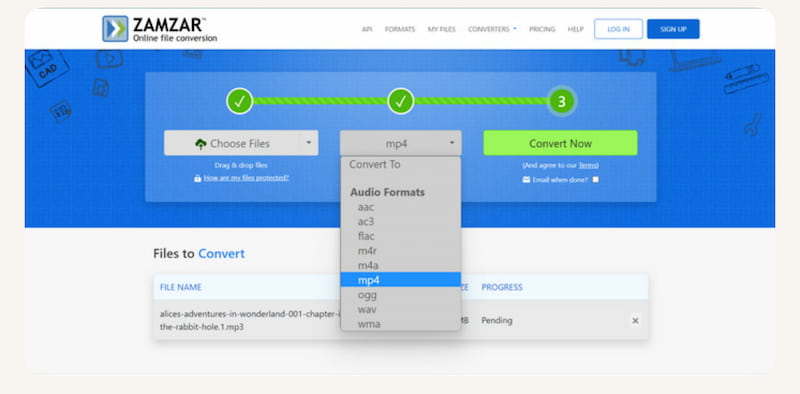Remove the pending mp3 file with X

click(635, 321)
